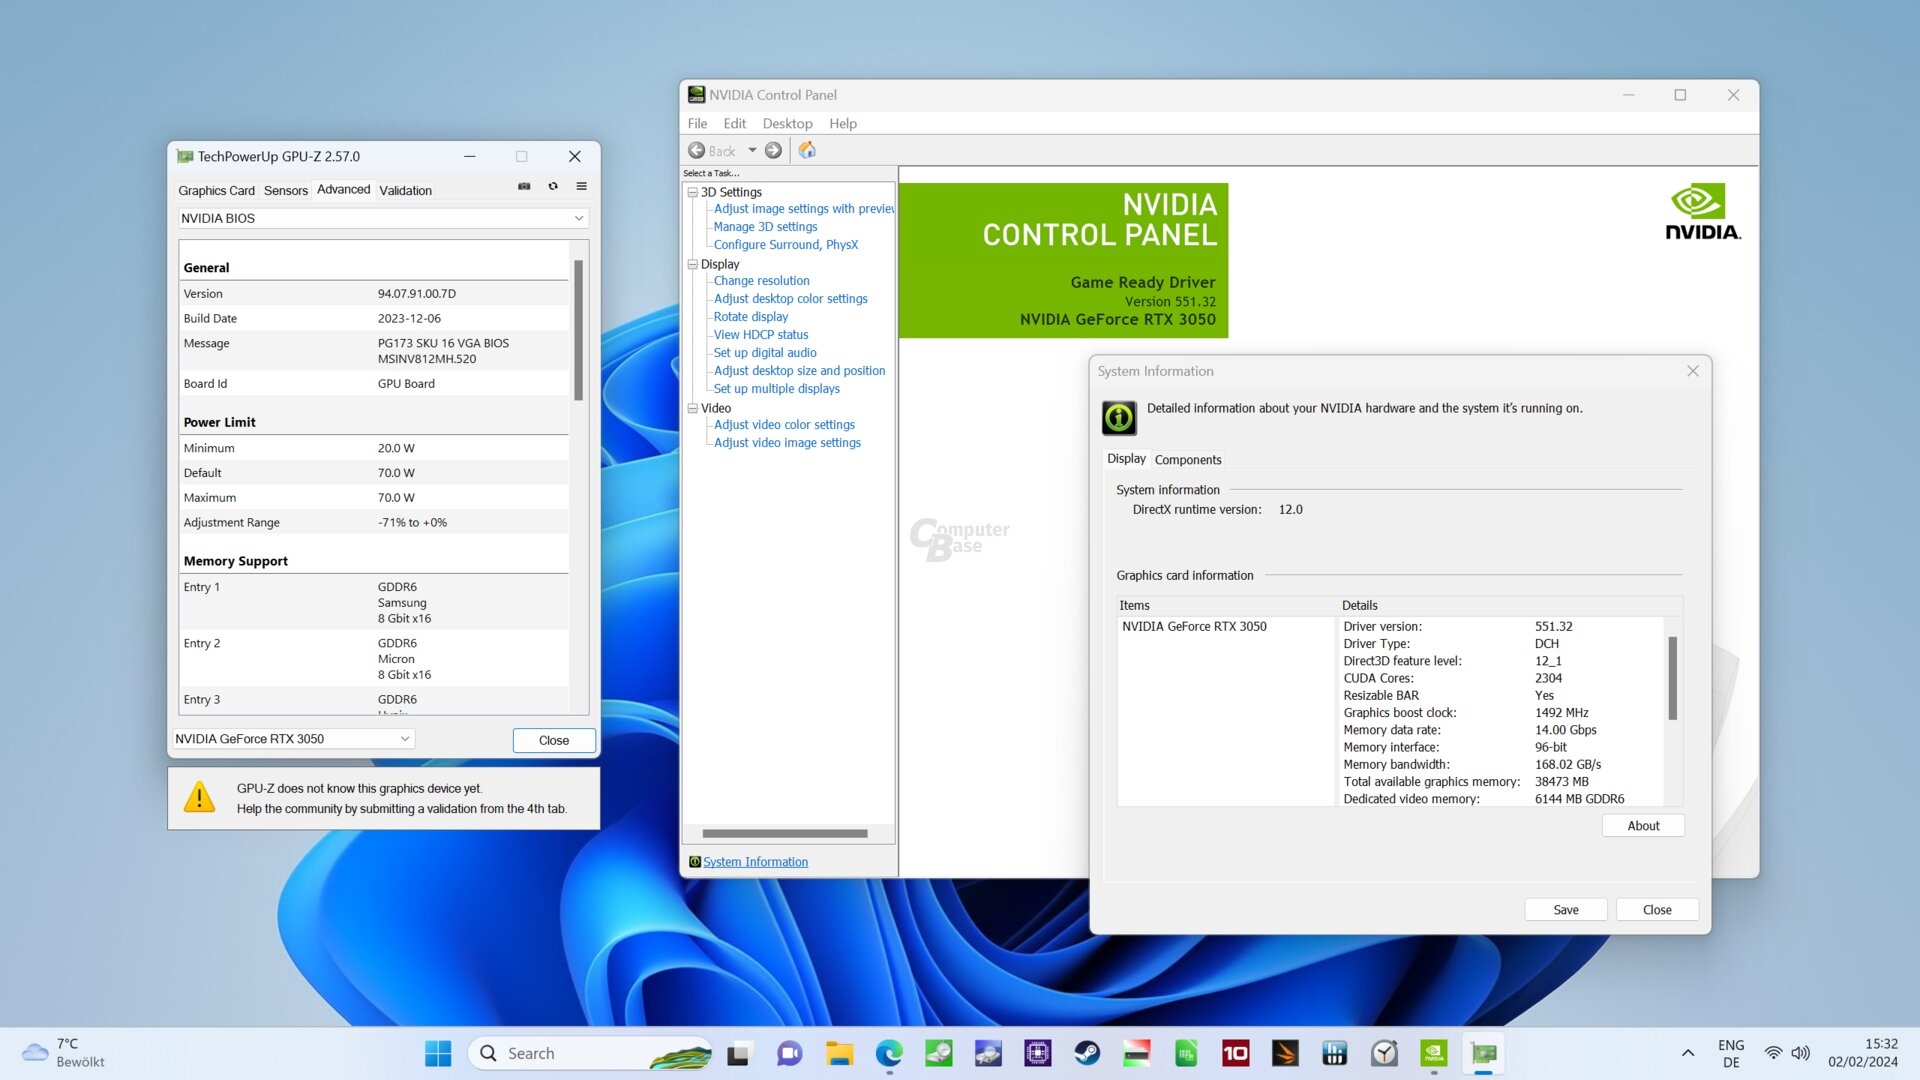Open Steam from the taskbar
Image resolution: width=1920 pixels, height=1080 pixels.
1087,1053
